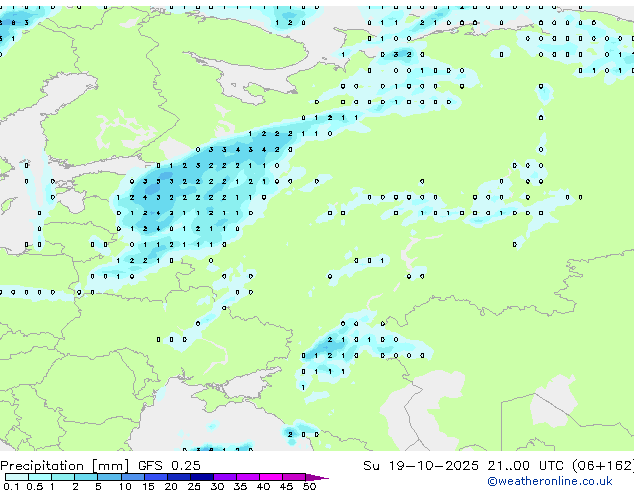Pick the 45–50 mm legend swatch
The width and height of the screenshot is (634, 490).
(294, 477)
